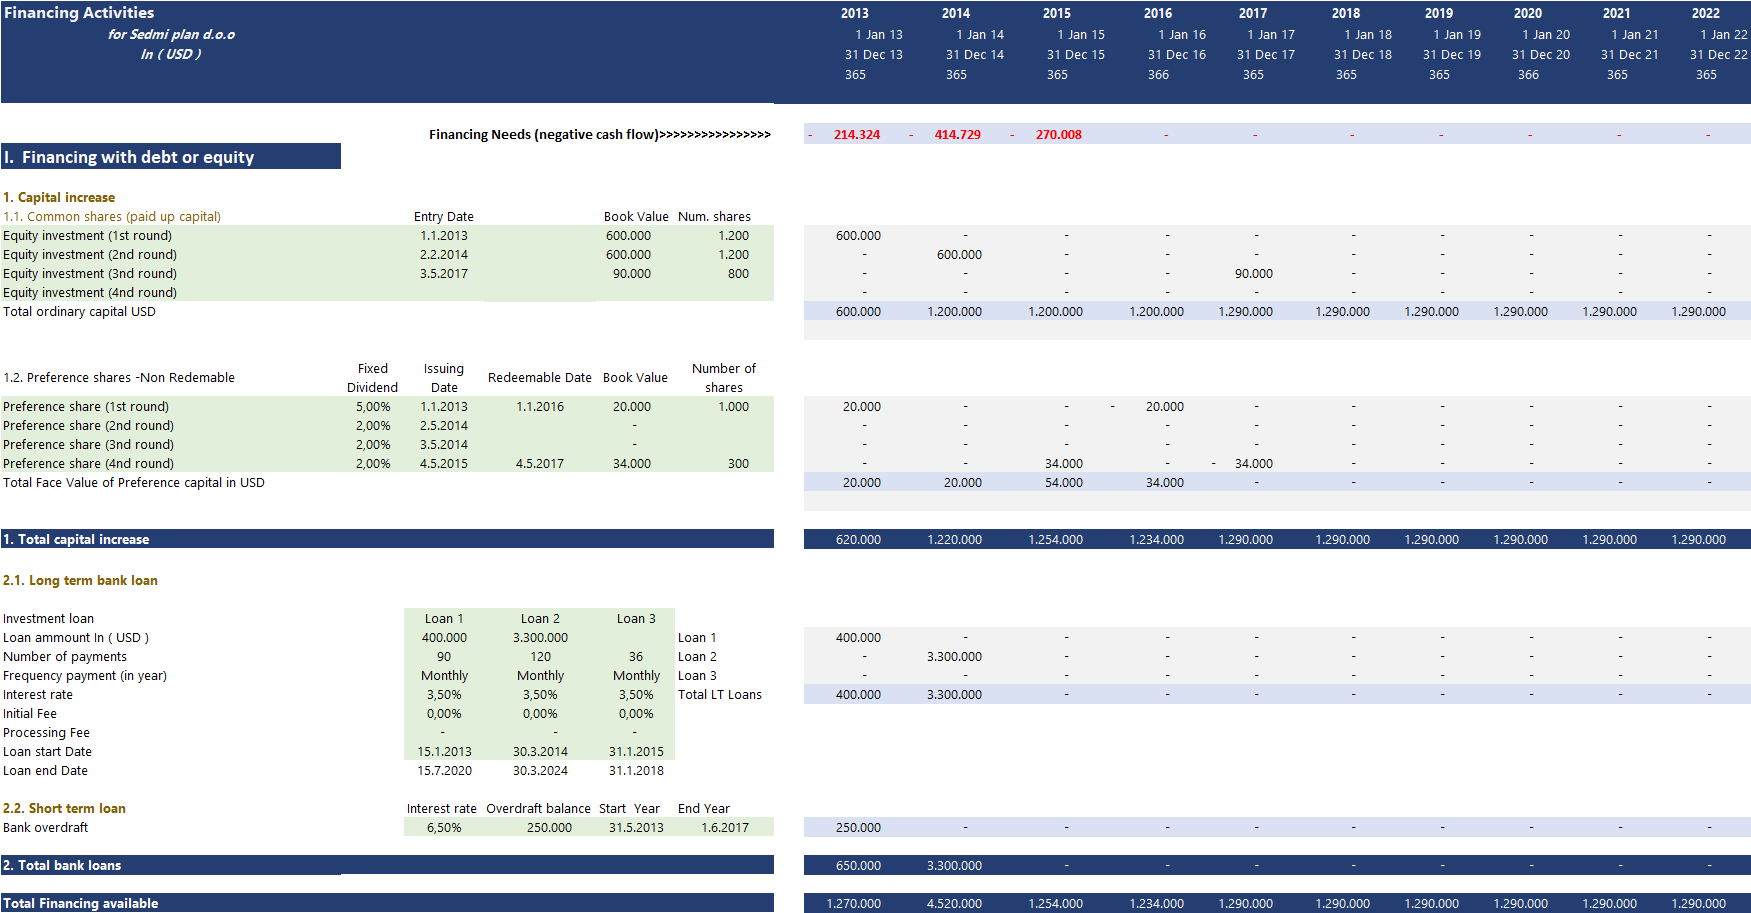Select Equity investment (3nd round) book value 90.000
Screen dimensions: 1751x913
[631, 274]
